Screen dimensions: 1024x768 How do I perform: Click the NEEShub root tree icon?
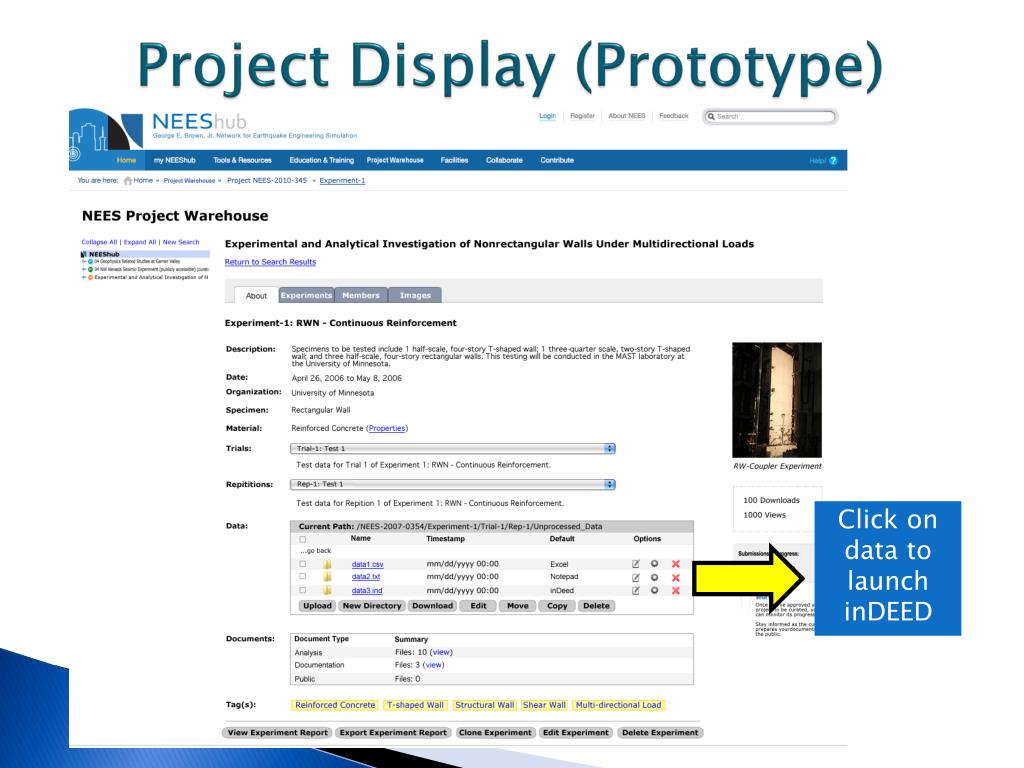(x=84, y=254)
